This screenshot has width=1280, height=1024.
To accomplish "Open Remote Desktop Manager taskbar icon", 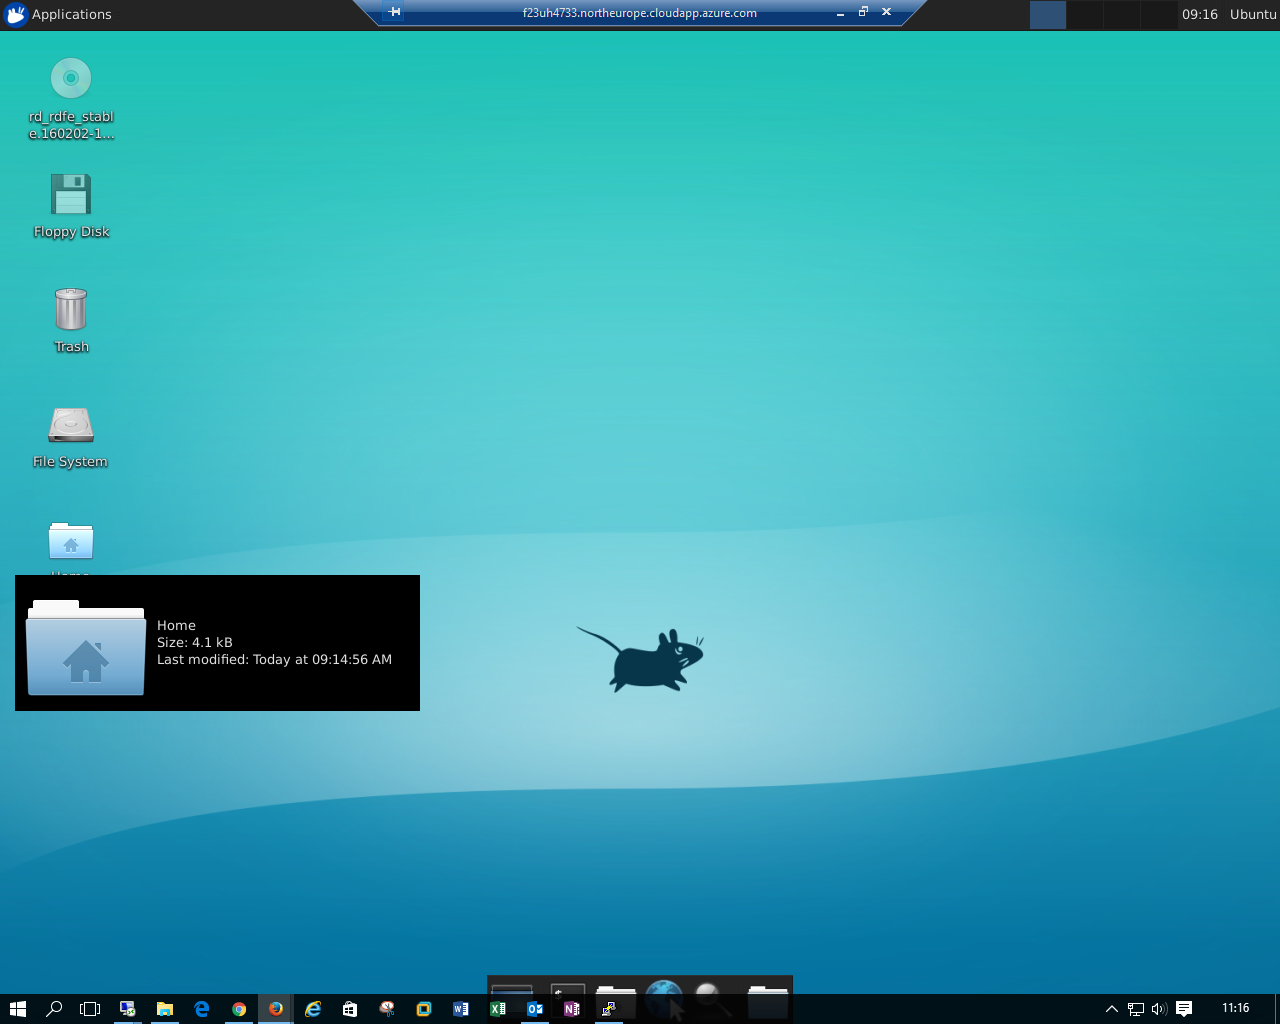I will 127,1009.
